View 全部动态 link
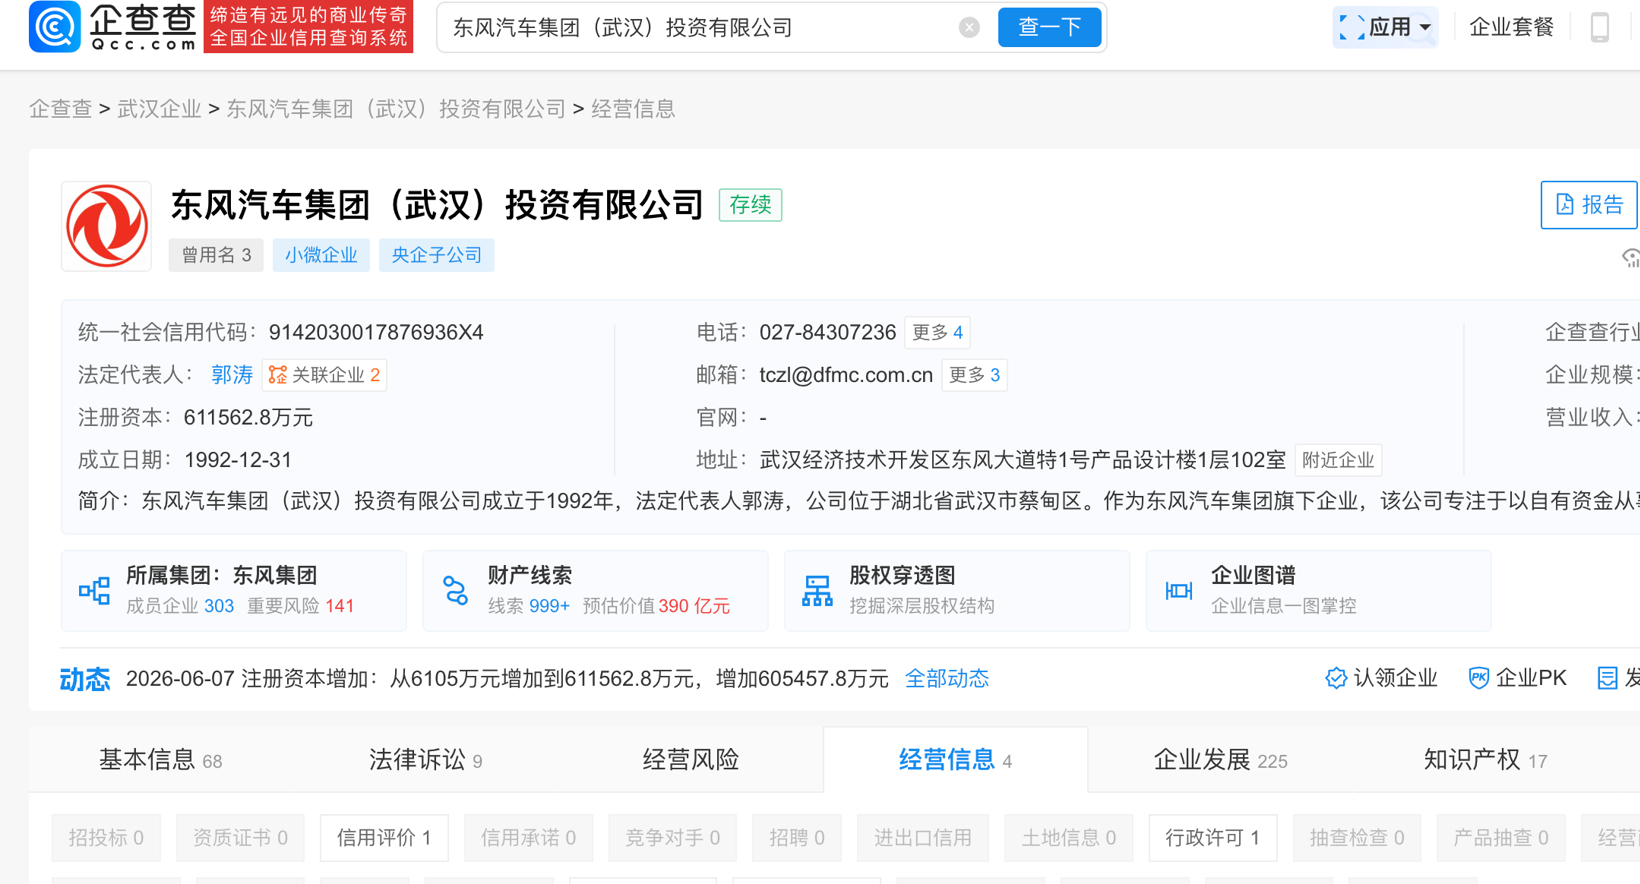1640x884 pixels. pos(946,679)
